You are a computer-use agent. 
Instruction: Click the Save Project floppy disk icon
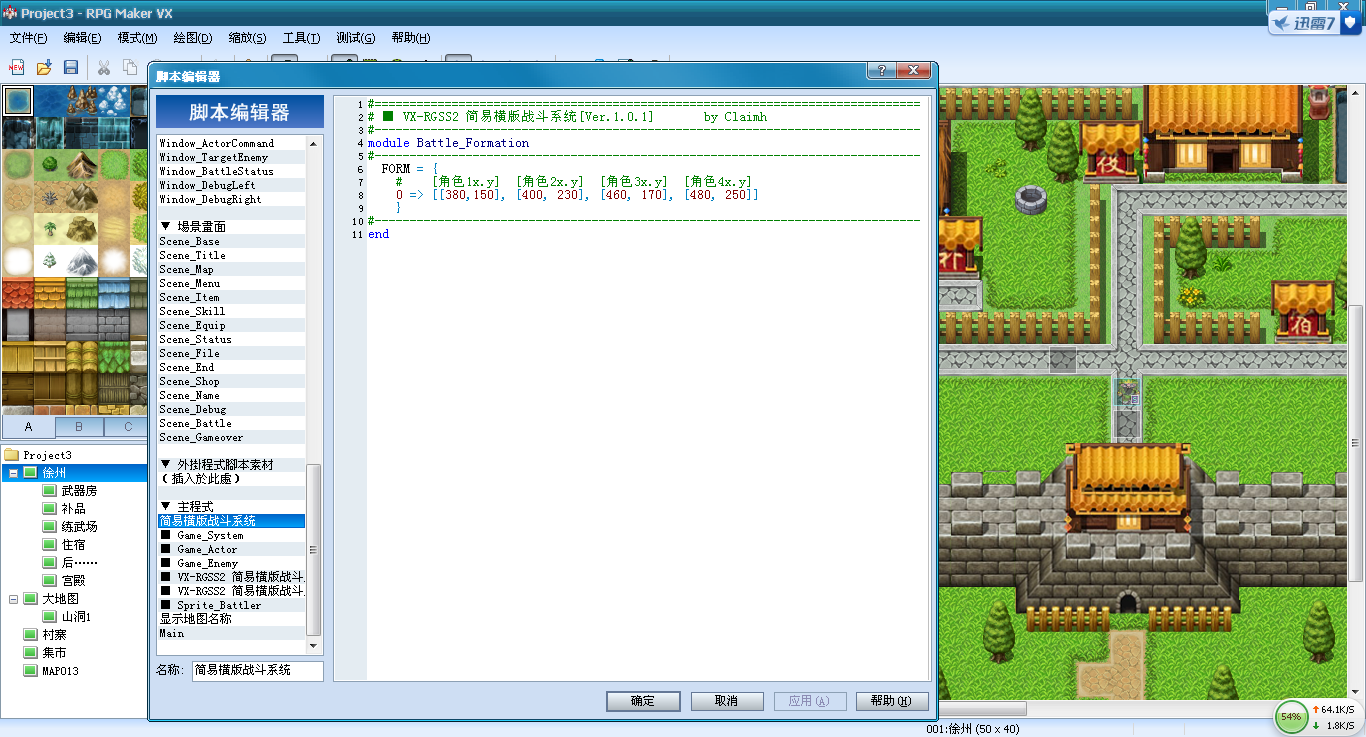(x=71, y=67)
